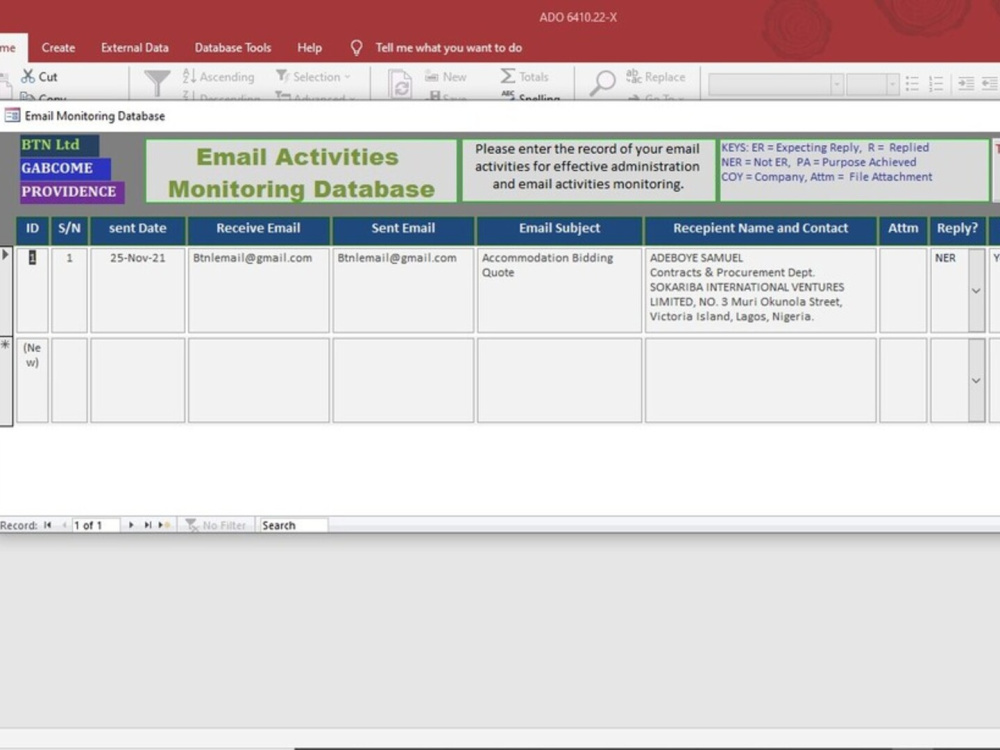Click the ID column header
Viewport: 1000px width, 750px height.
[x=32, y=229]
